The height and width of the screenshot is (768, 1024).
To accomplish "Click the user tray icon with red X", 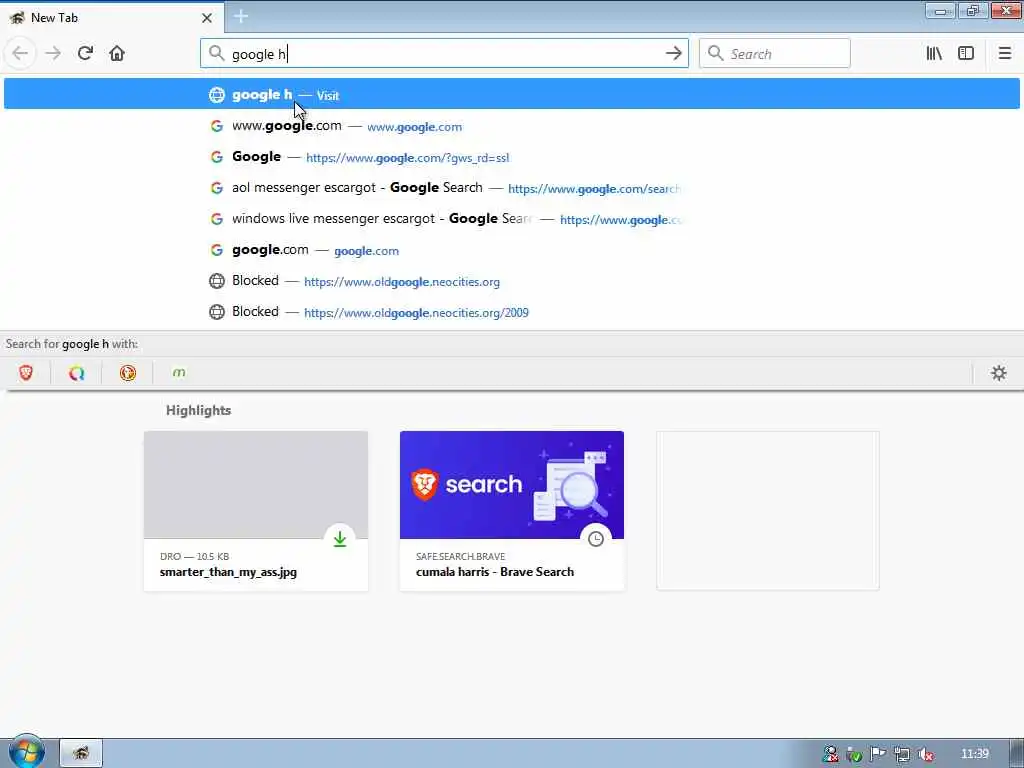I will coord(830,754).
